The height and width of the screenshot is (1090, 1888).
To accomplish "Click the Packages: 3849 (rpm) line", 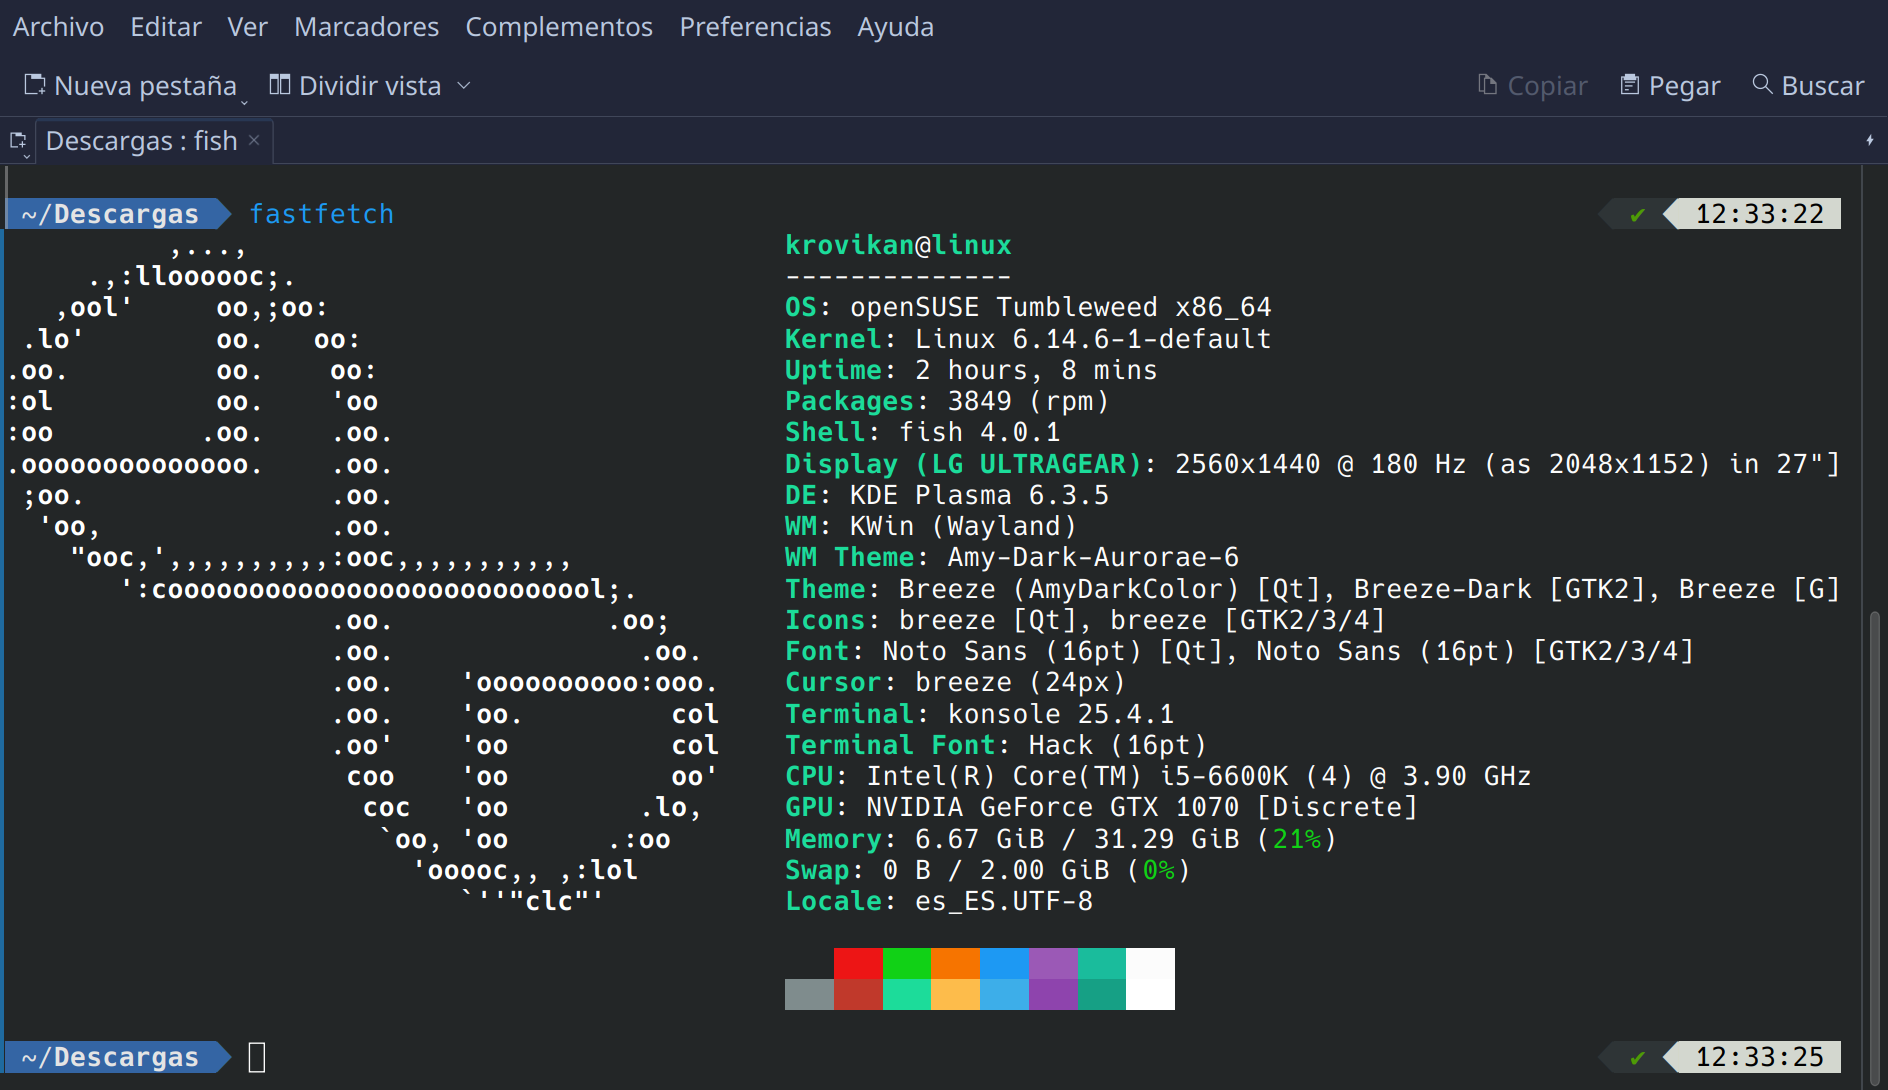I will click(947, 401).
